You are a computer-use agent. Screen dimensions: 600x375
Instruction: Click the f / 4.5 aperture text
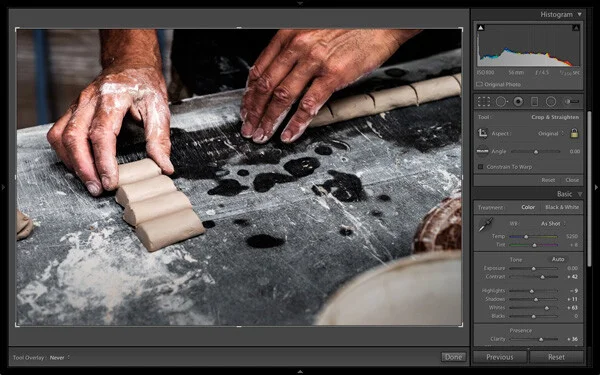click(x=542, y=72)
